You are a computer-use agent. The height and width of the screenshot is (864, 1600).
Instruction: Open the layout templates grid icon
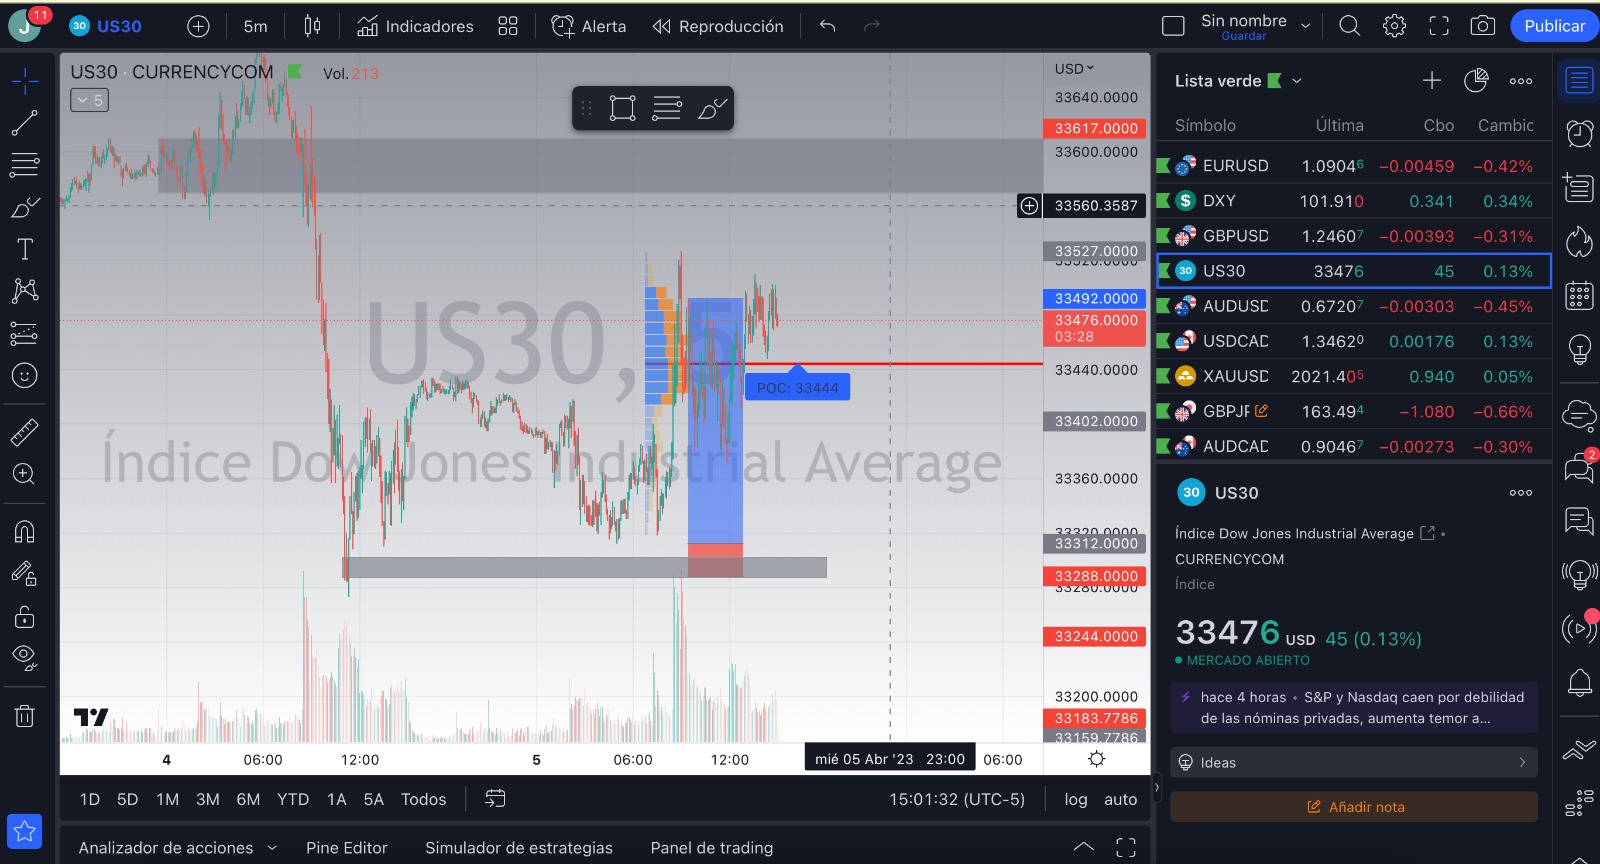pos(508,26)
